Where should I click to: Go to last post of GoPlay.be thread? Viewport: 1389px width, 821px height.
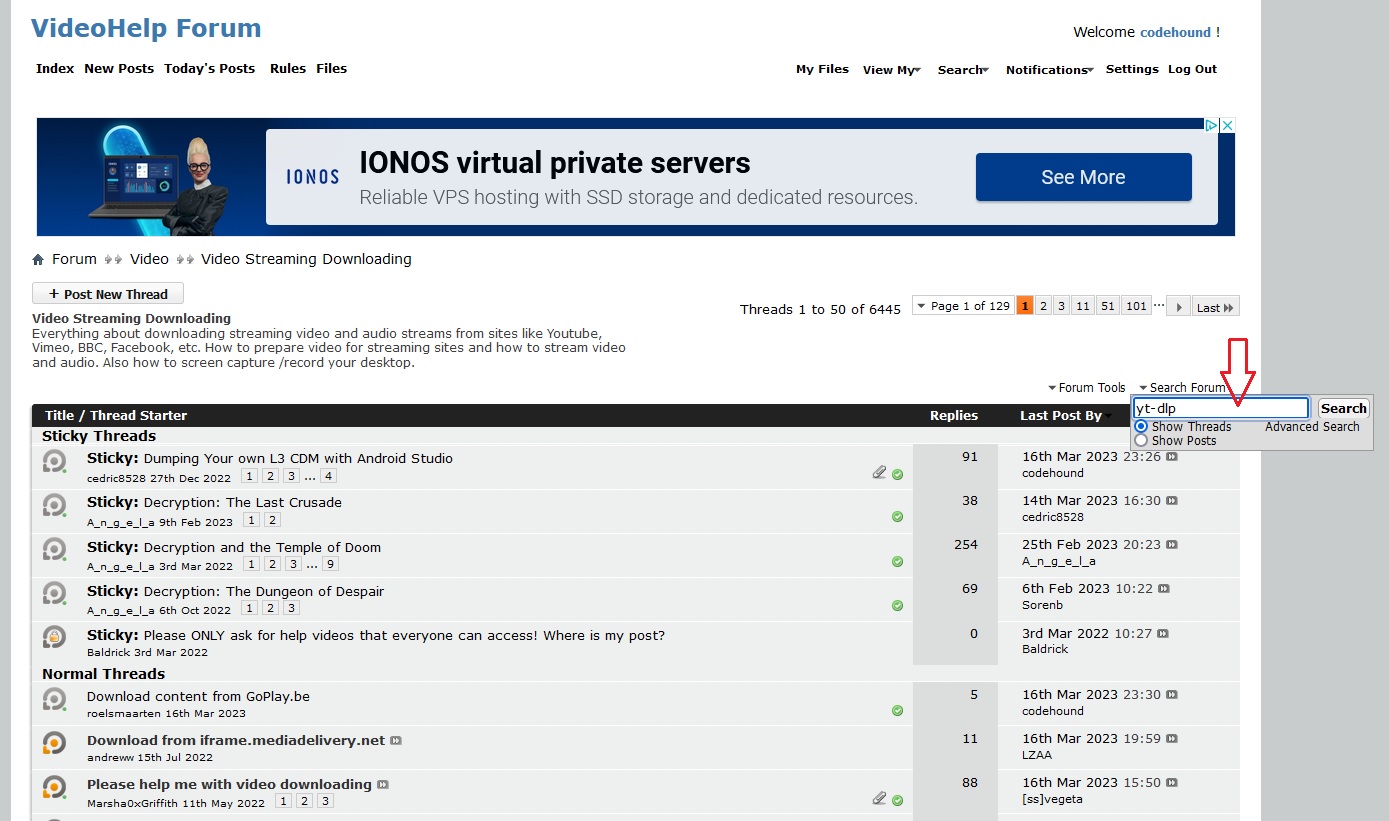click(x=1171, y=695)
